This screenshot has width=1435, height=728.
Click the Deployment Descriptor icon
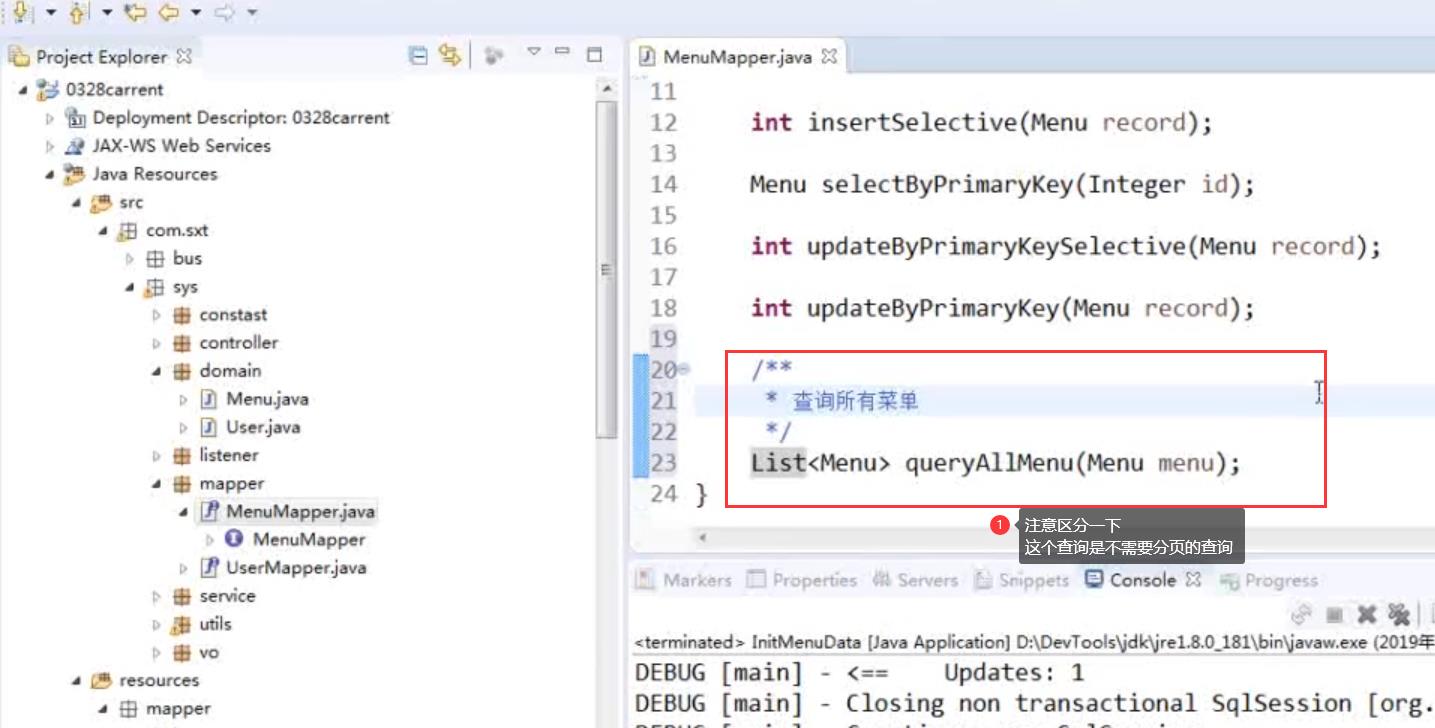point(76,118)
